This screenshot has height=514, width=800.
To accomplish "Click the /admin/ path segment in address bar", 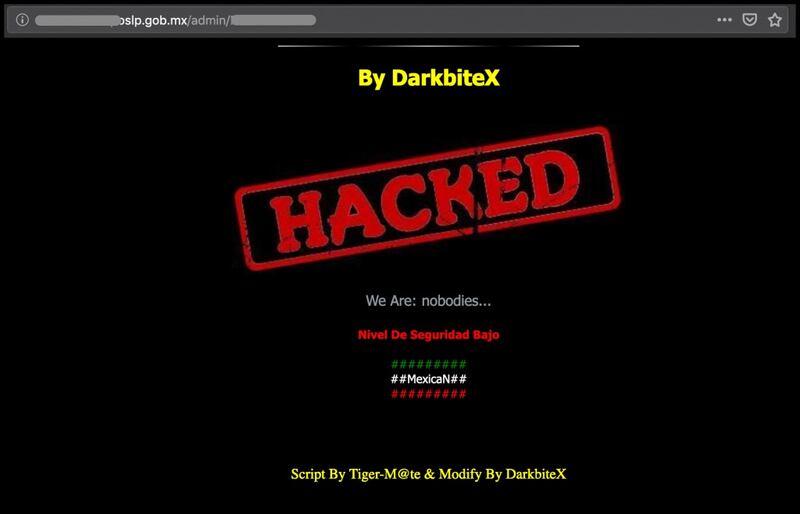I will click(210, 20).
